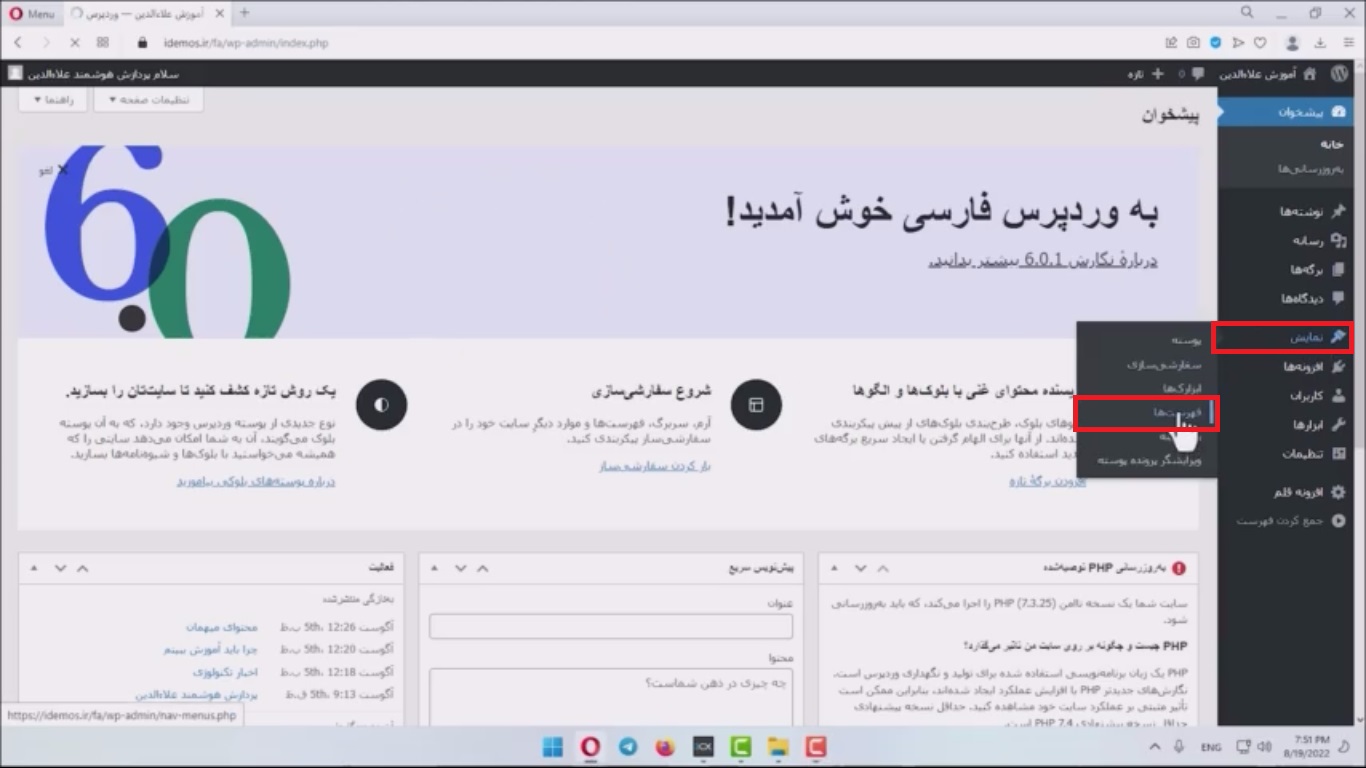Toggle collapse quick draft widget
Viewport: 1366px width, 768px height.
434,568
